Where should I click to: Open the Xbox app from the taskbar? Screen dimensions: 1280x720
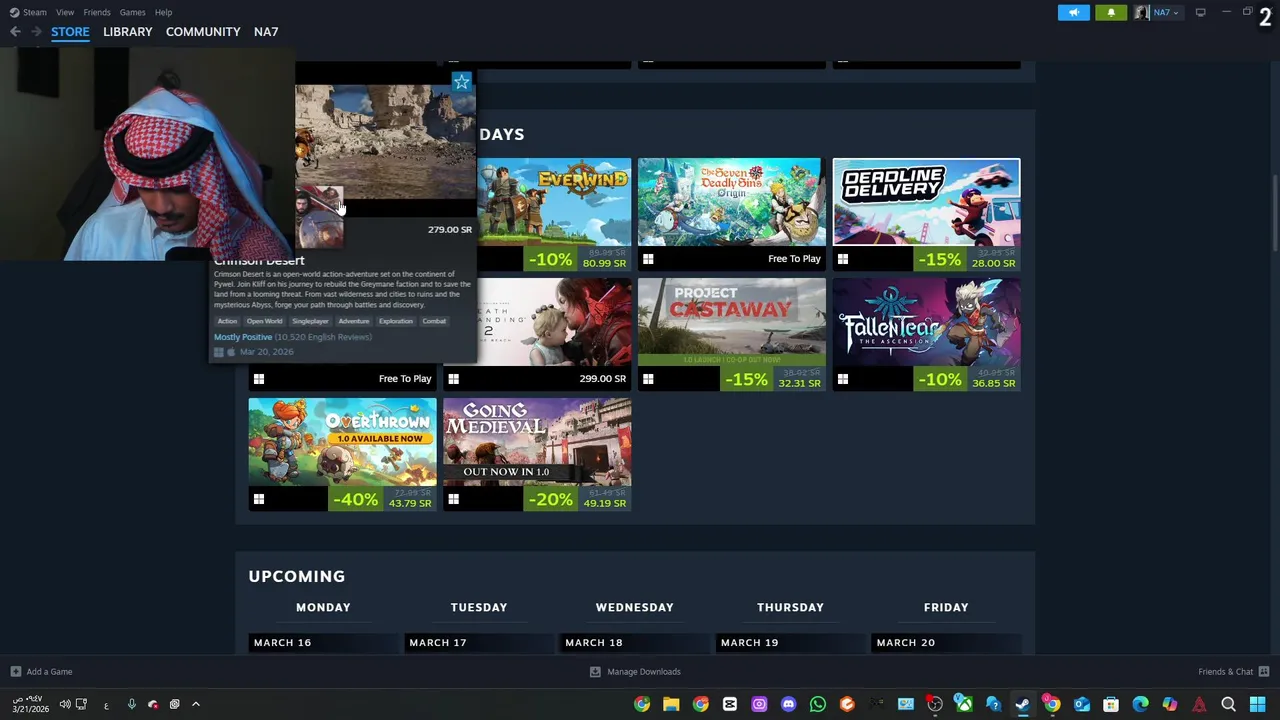(x=964, y=705)
